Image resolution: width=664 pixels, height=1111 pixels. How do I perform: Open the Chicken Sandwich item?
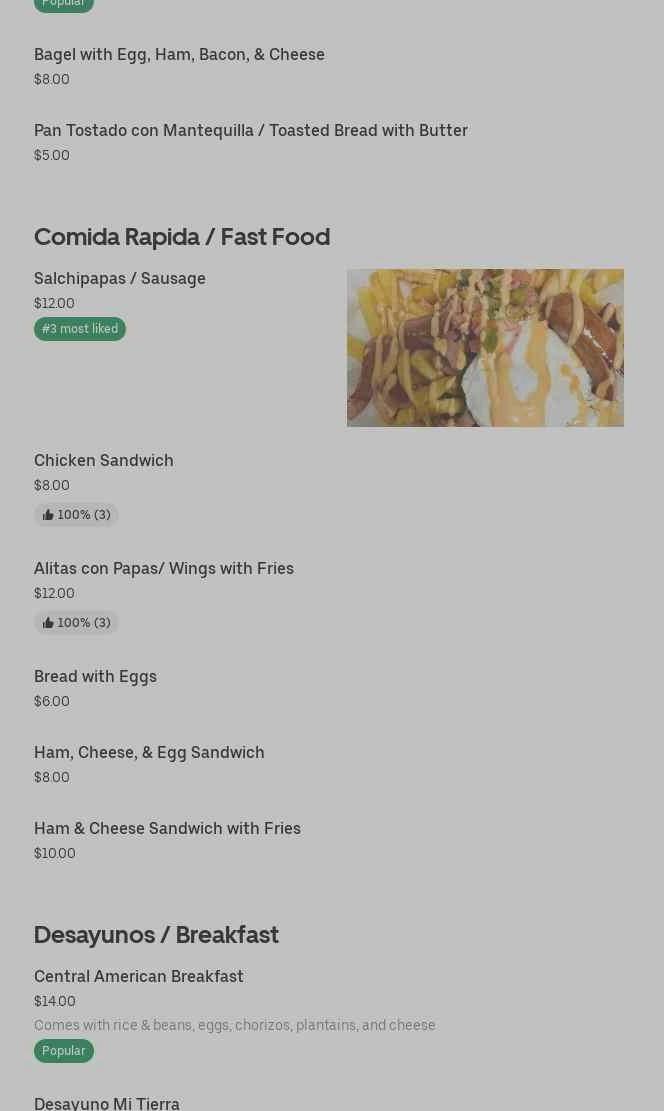(x=104, y=460)
